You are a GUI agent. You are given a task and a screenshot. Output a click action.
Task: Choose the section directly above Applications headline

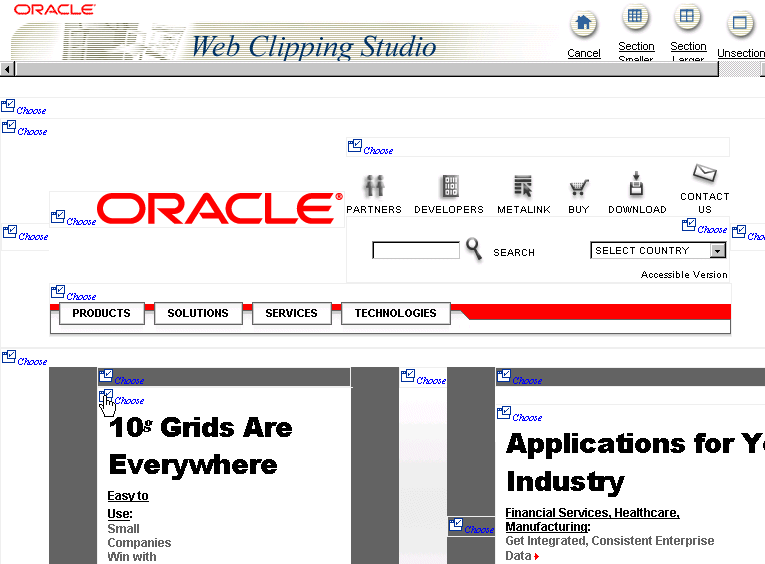[x=520, y=414]
